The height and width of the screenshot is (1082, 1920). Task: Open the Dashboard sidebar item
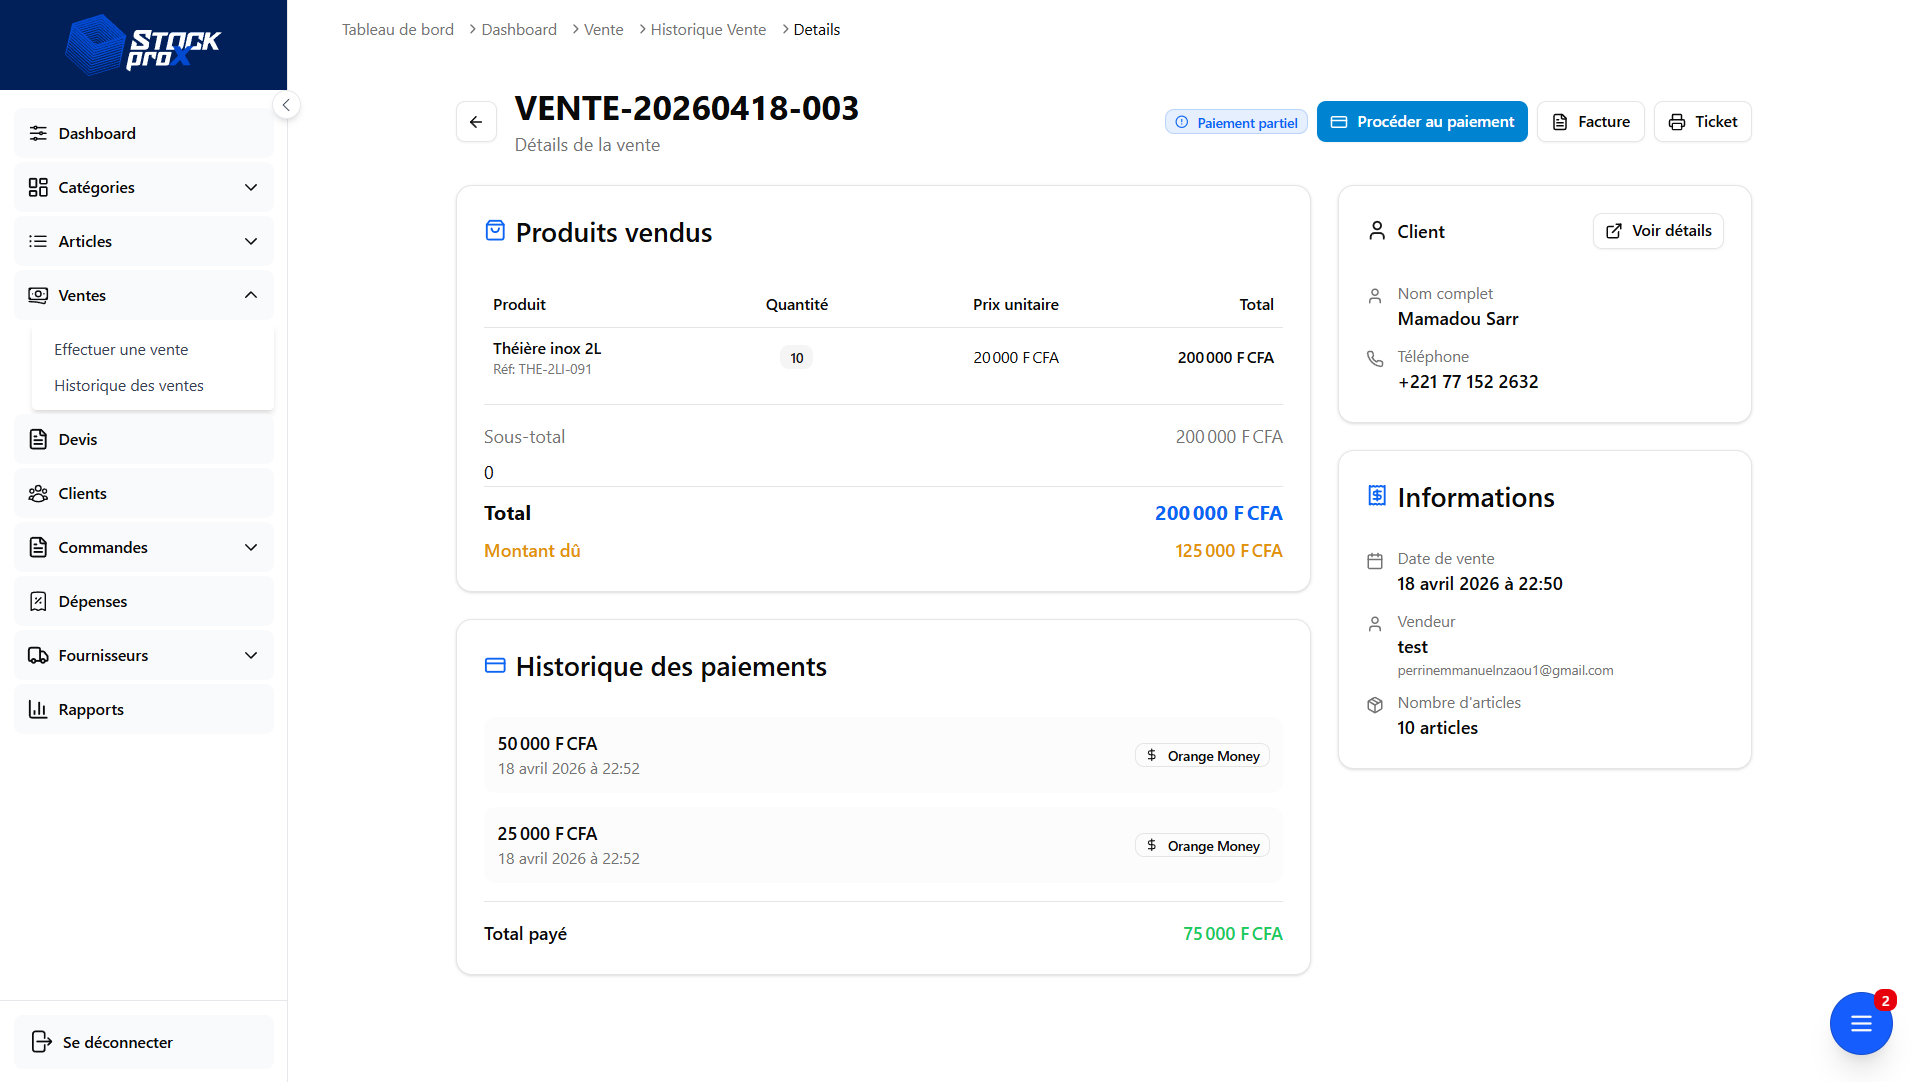click(143, 133)
